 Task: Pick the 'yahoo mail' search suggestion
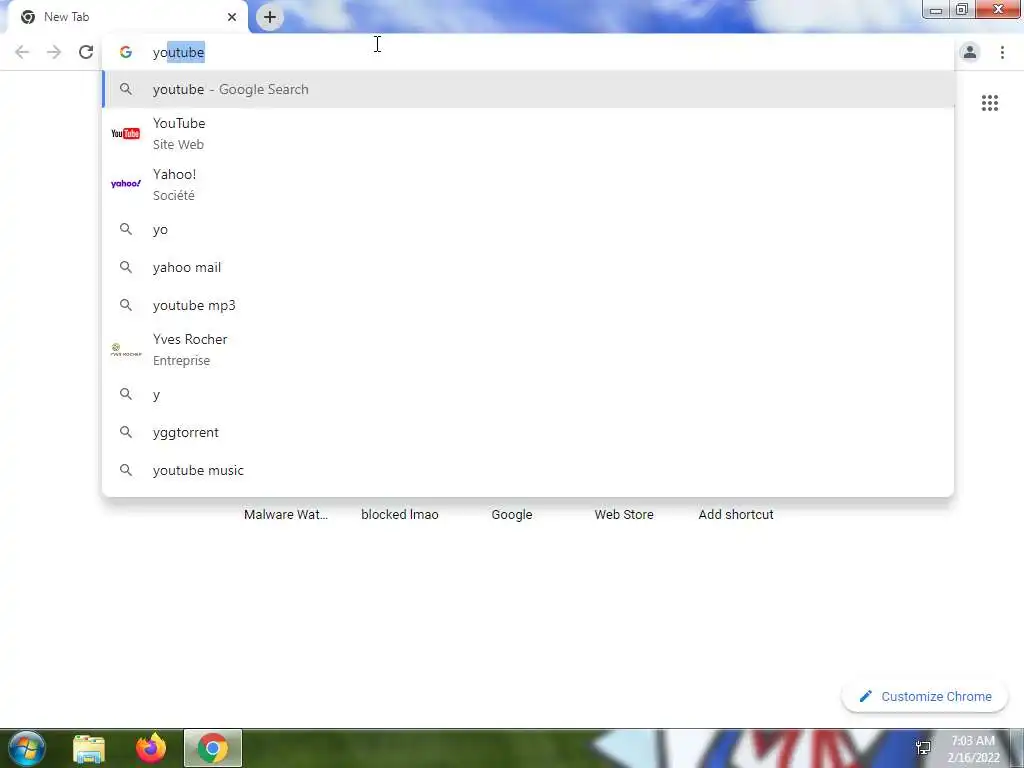click(x=528, y=268)
